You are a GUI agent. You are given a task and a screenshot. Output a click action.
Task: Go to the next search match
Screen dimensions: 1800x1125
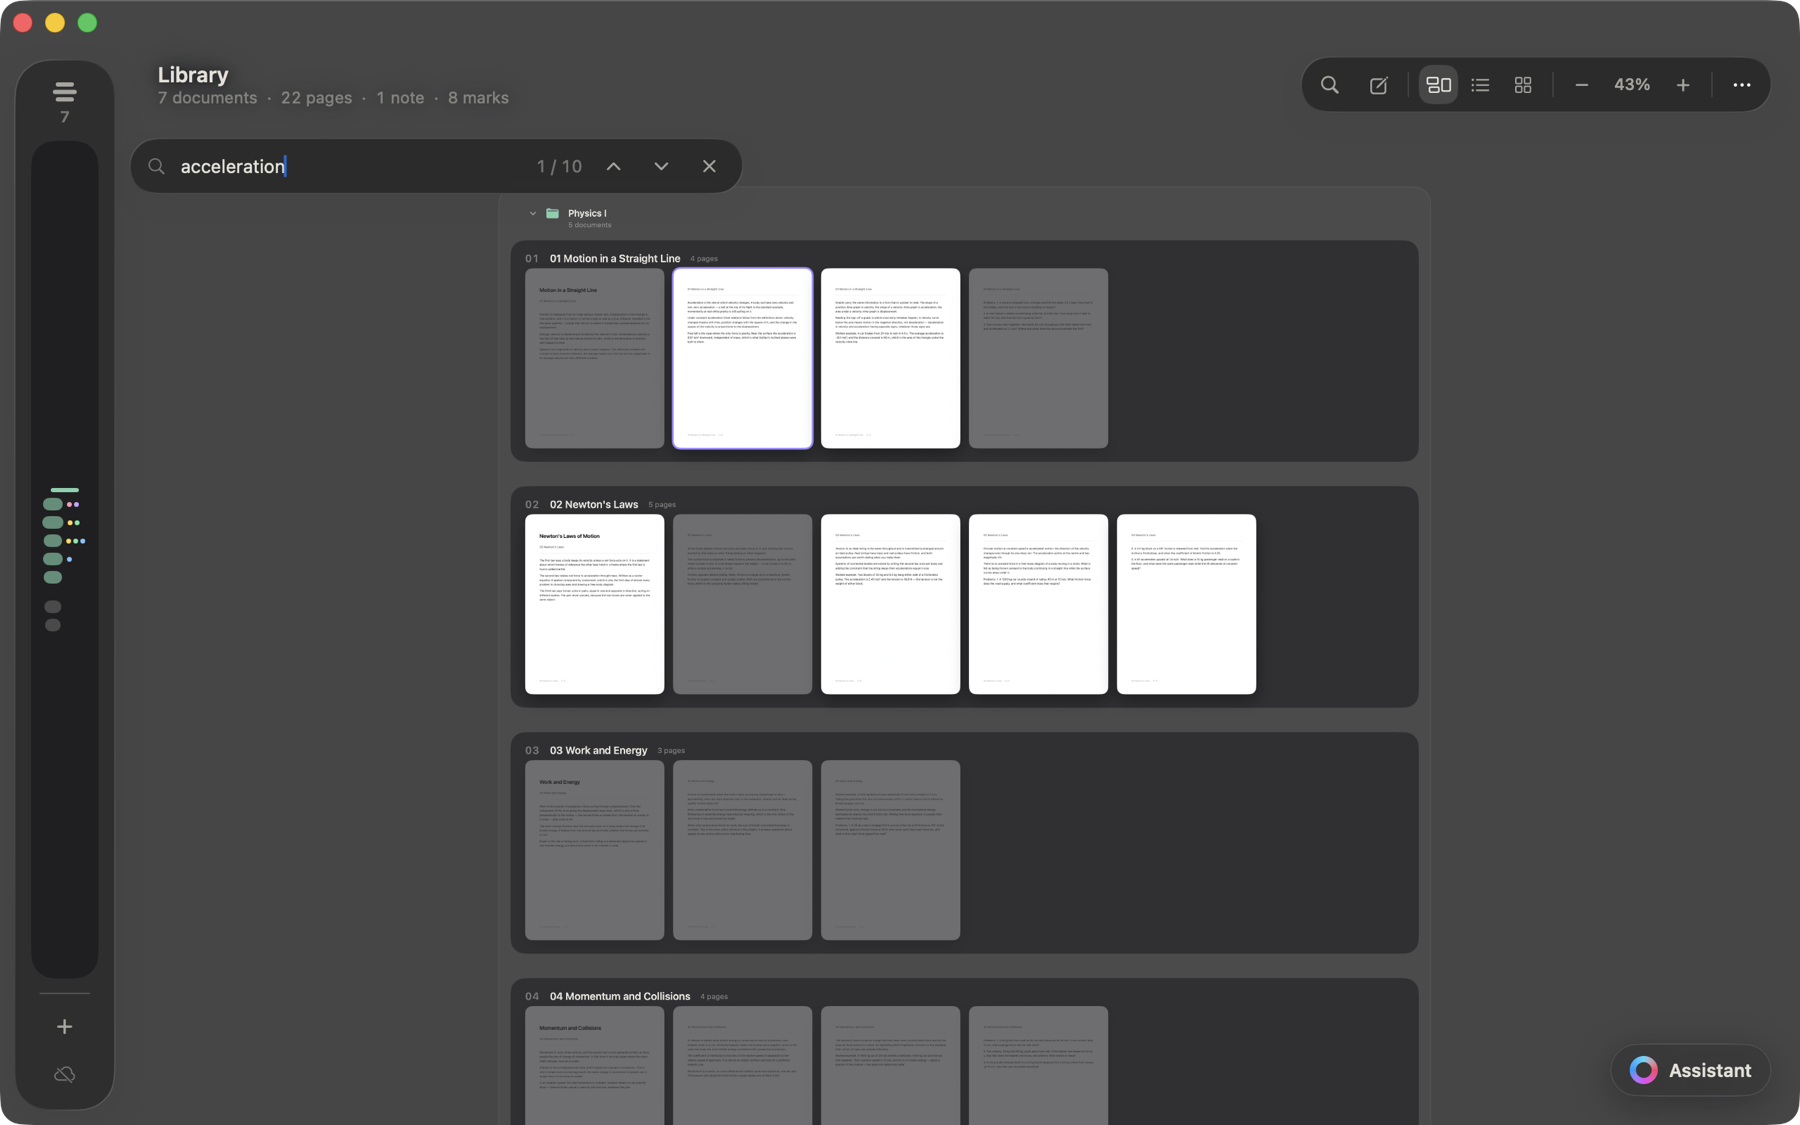point(661,166)
